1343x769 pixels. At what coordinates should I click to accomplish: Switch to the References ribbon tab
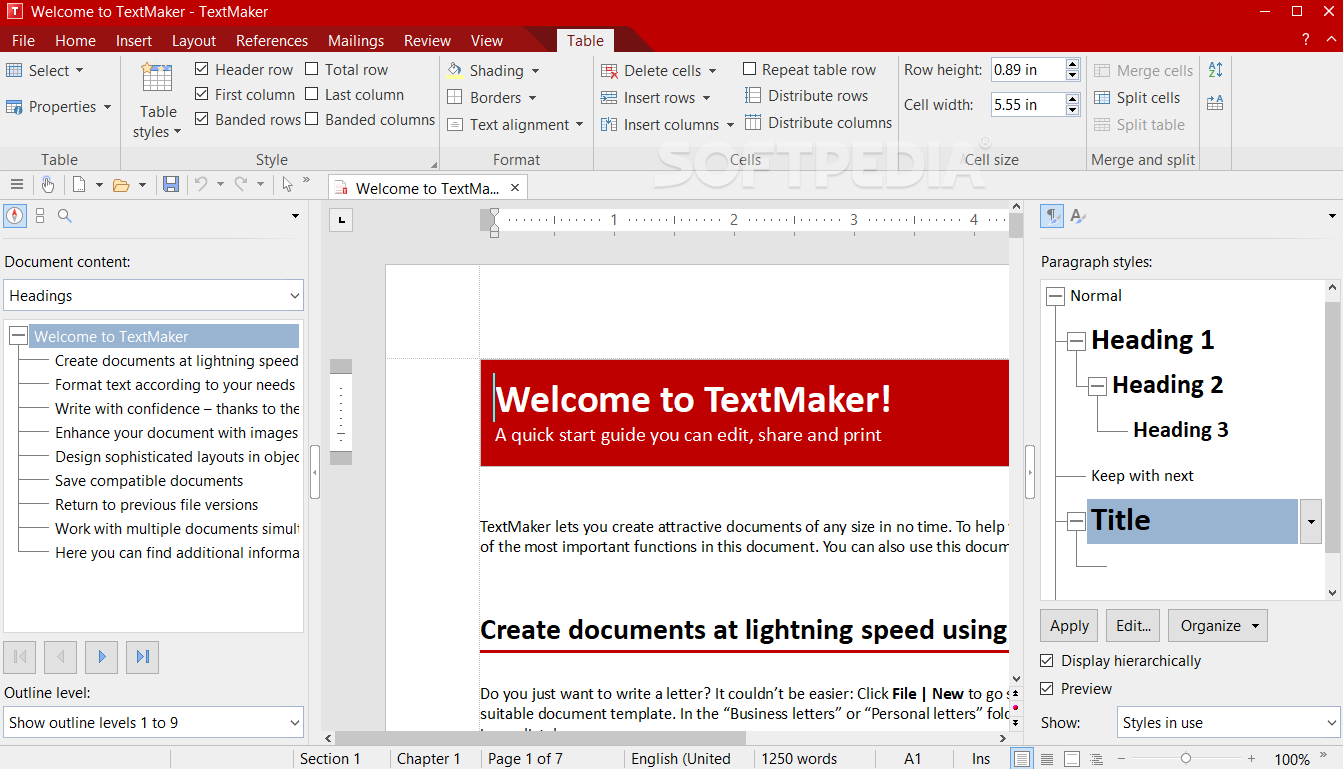click(x=272, y=41)
